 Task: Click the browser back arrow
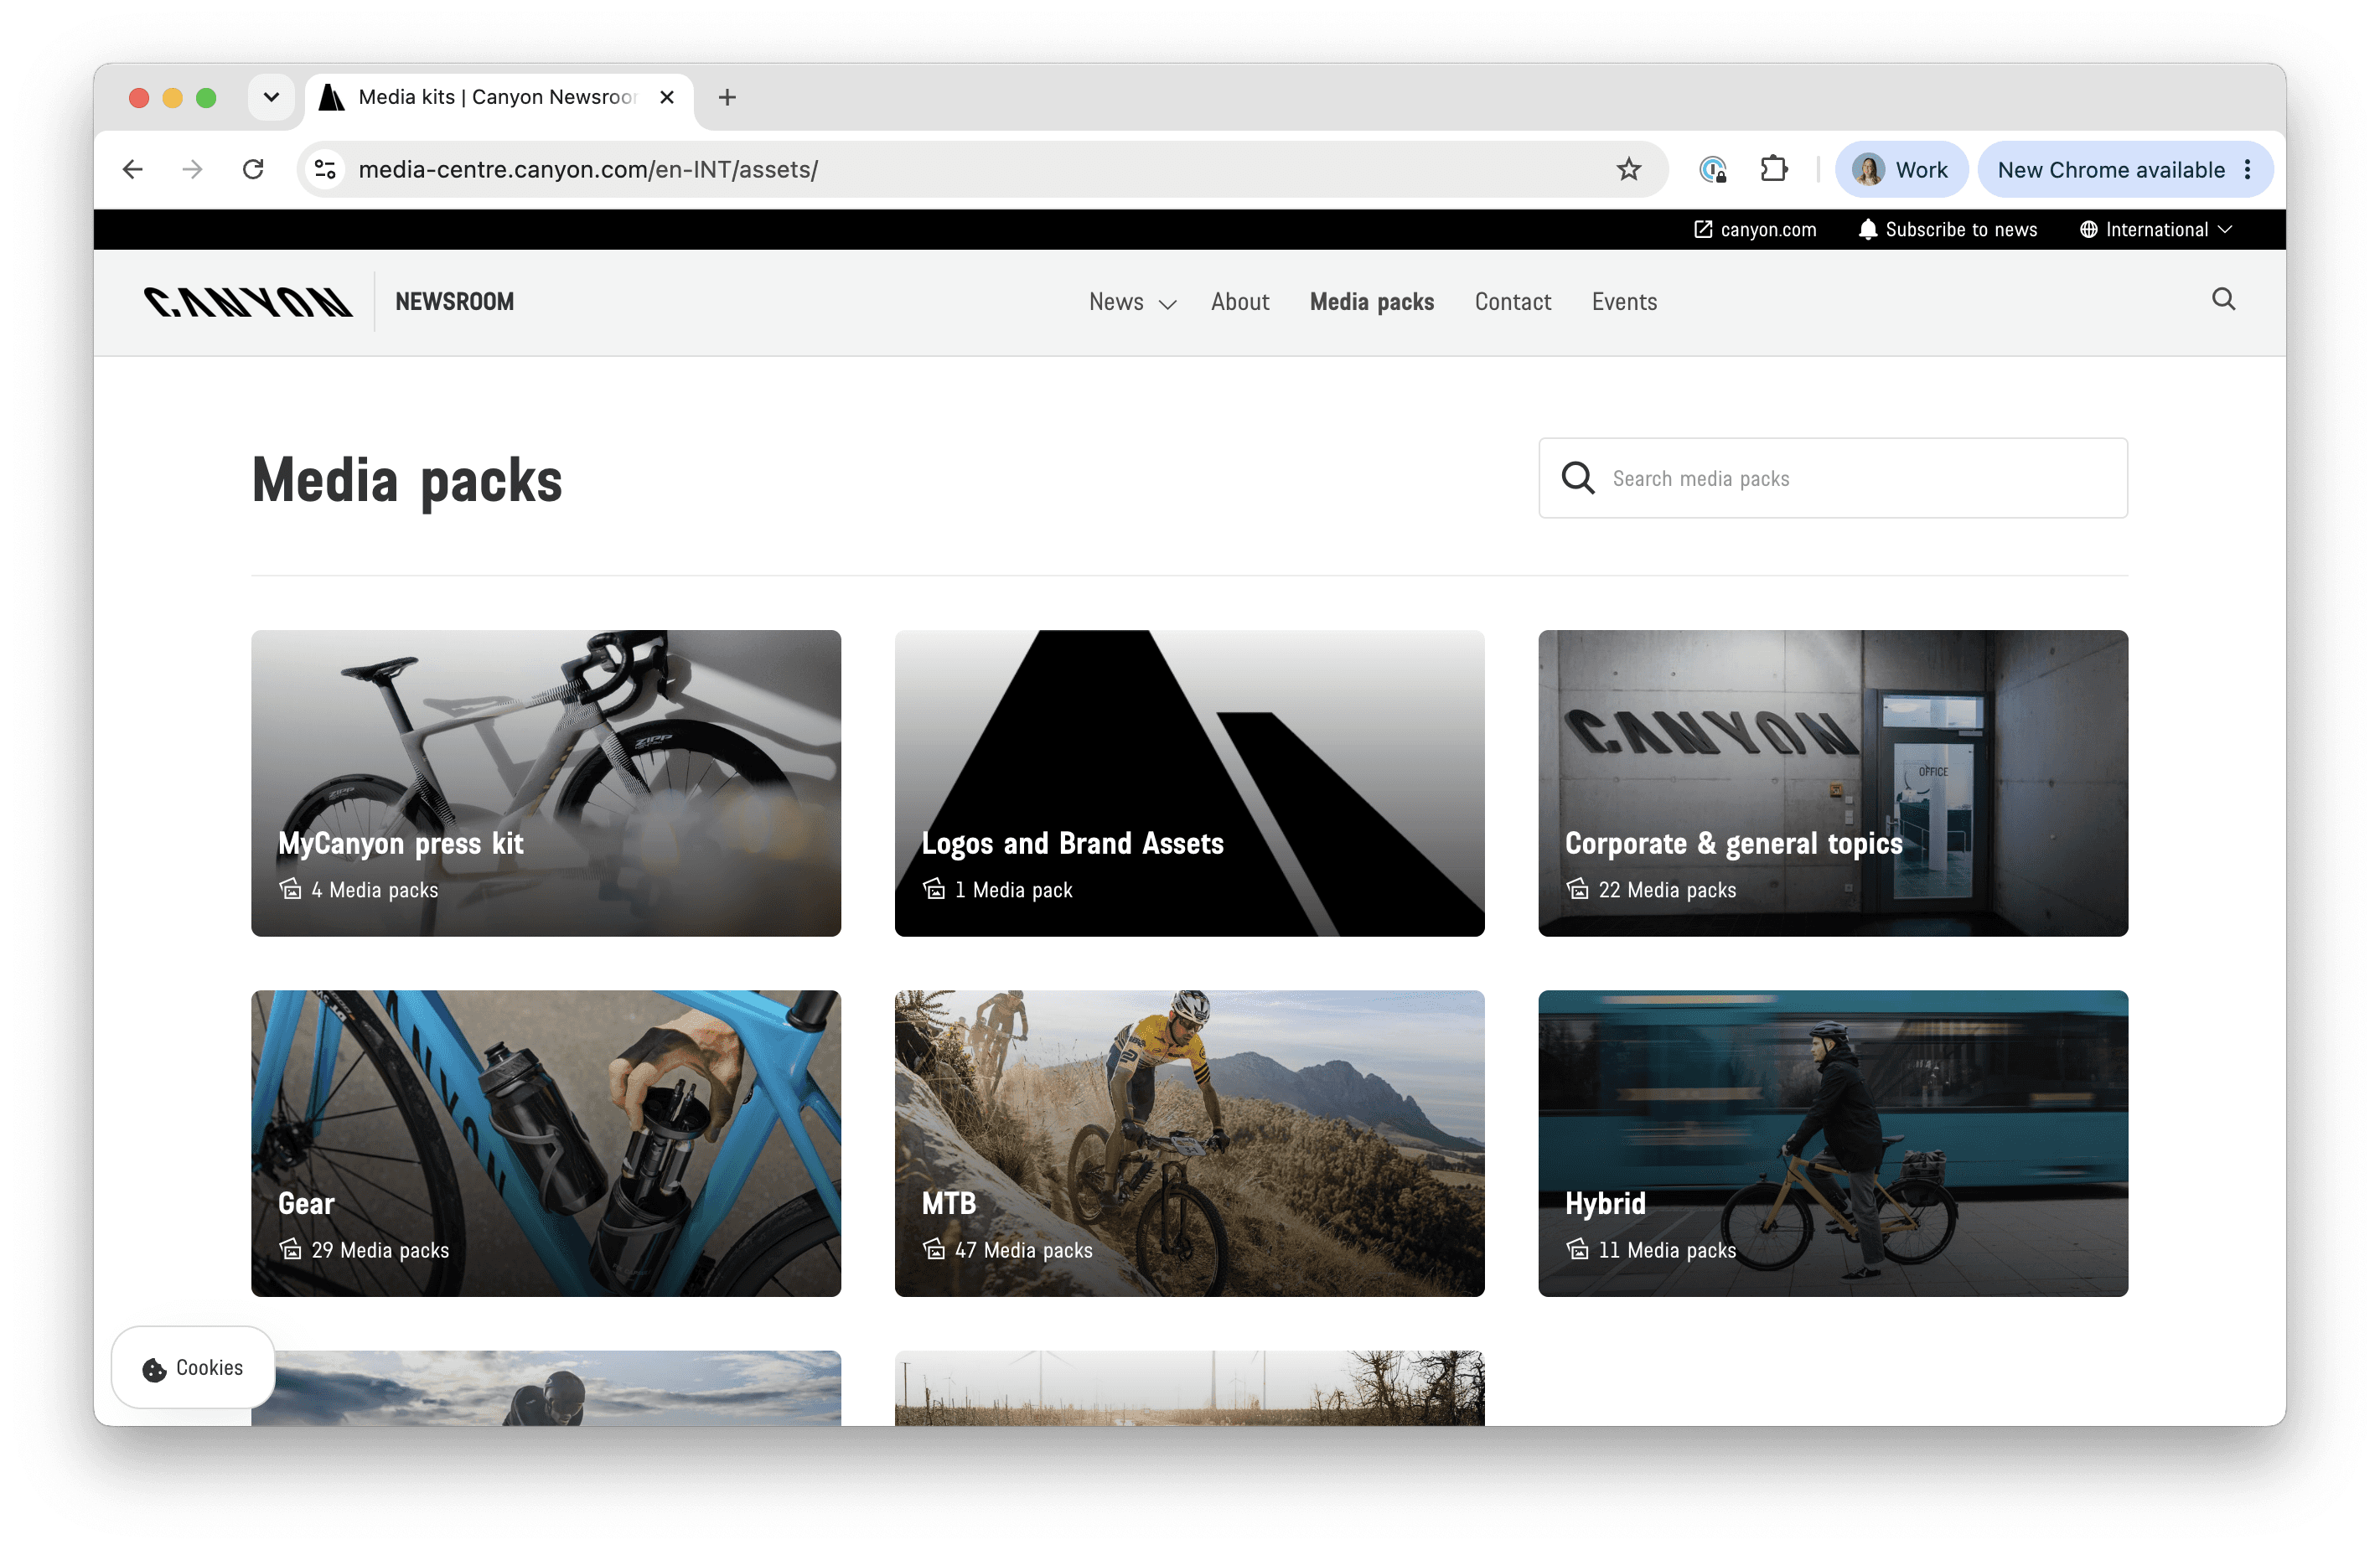133,169
